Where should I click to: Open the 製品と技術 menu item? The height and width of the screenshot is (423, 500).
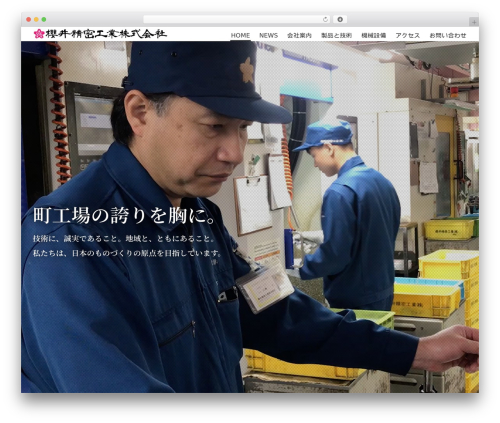coord(336,35)
